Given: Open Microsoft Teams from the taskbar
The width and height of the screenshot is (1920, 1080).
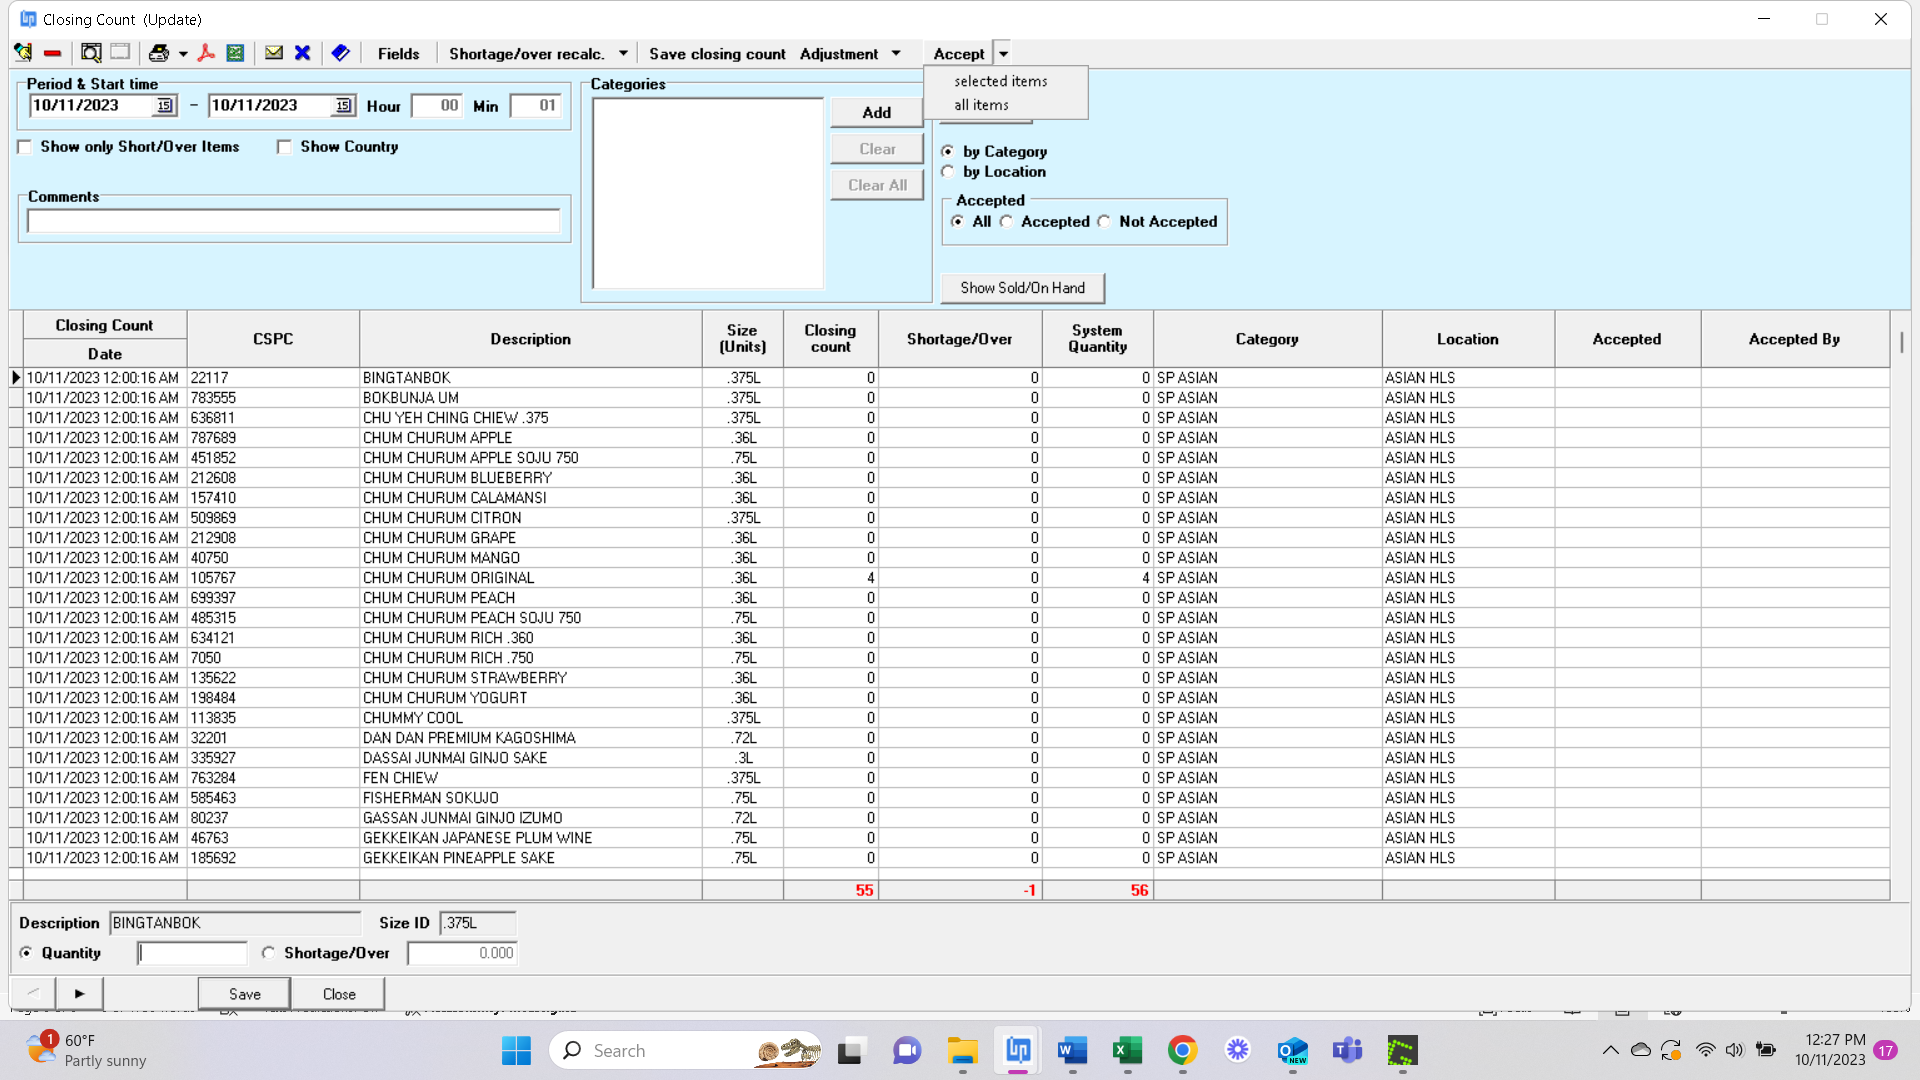Looking at the screenshot, I should point(1347,1051).
